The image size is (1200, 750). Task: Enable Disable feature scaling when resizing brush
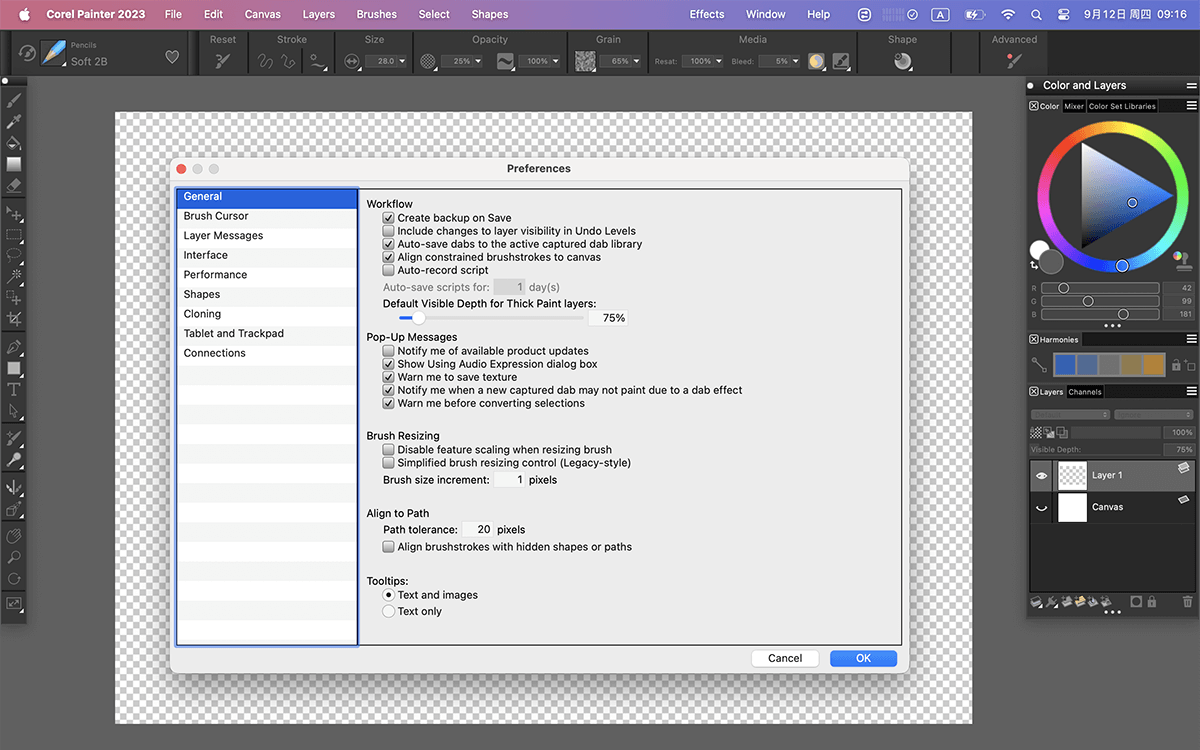pyautogui.click(x=389, y=450)
